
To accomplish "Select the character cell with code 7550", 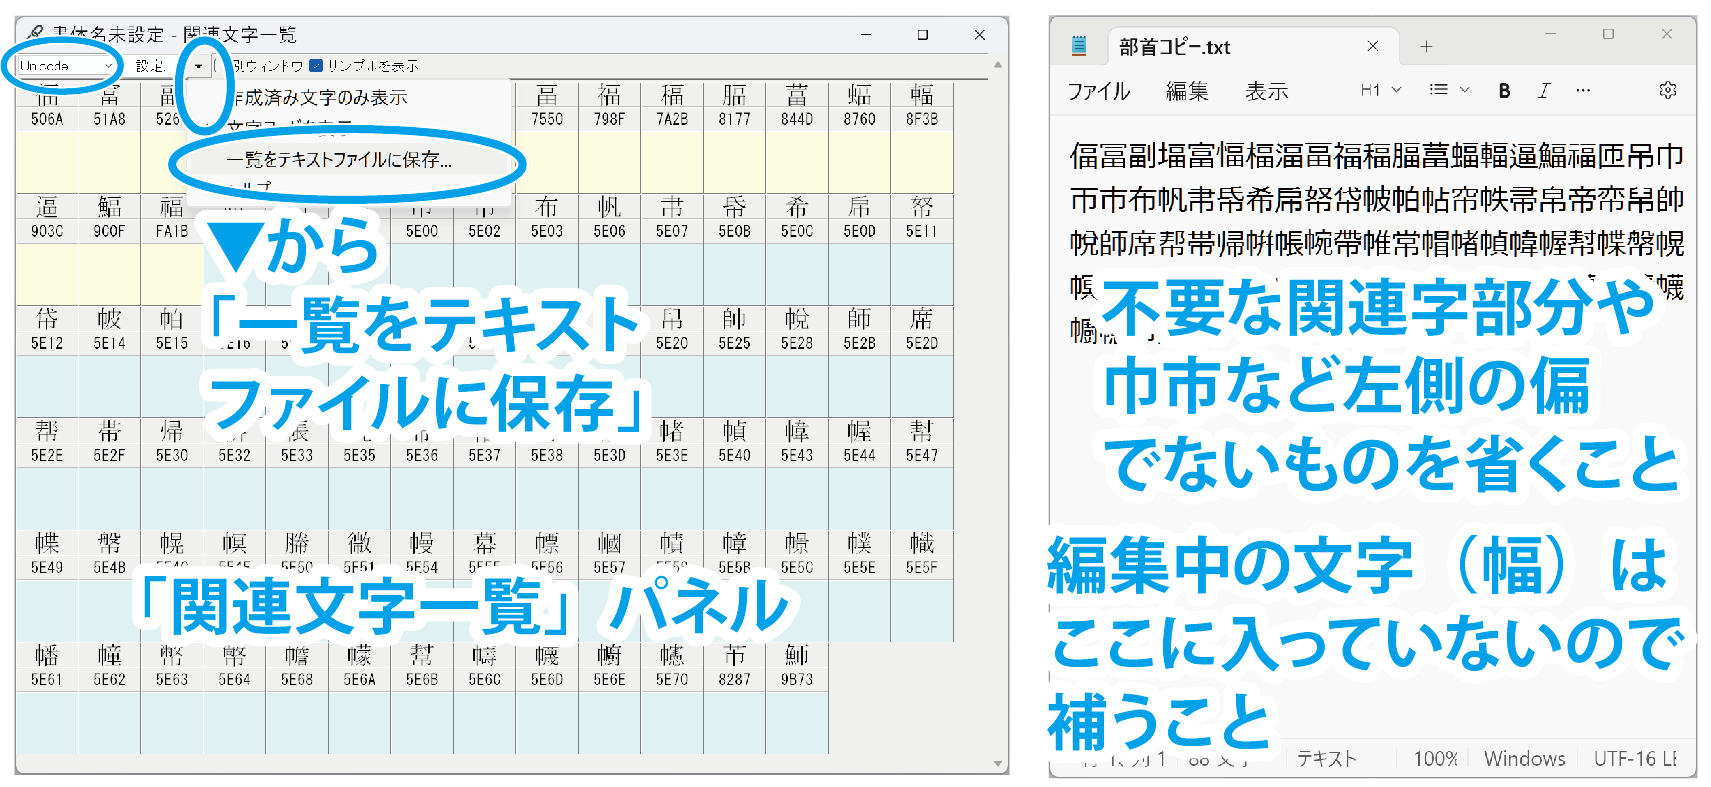I will point(547,107).
